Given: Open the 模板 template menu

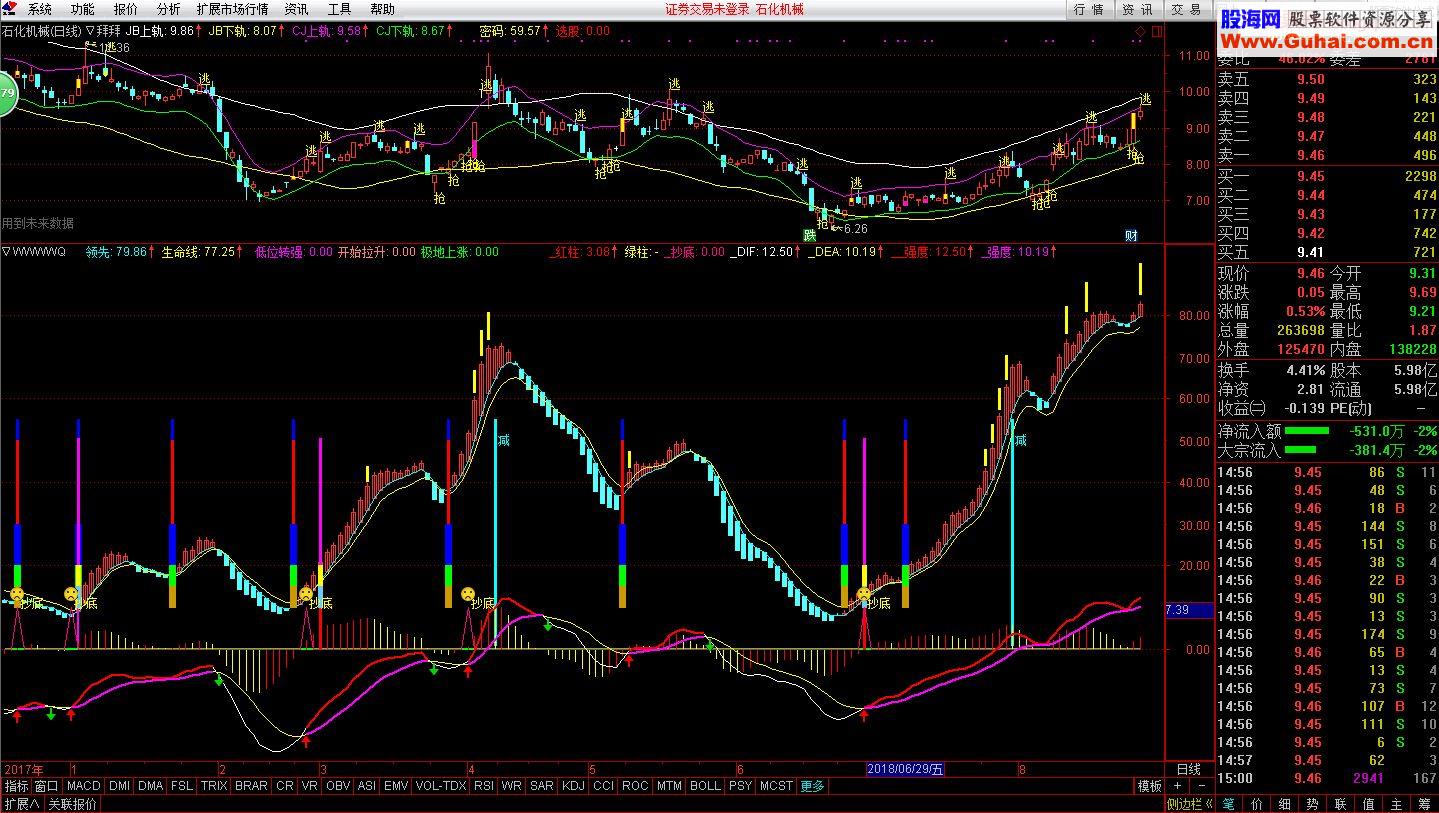Looking at the screenshot, I should (x=1149, y=786).
